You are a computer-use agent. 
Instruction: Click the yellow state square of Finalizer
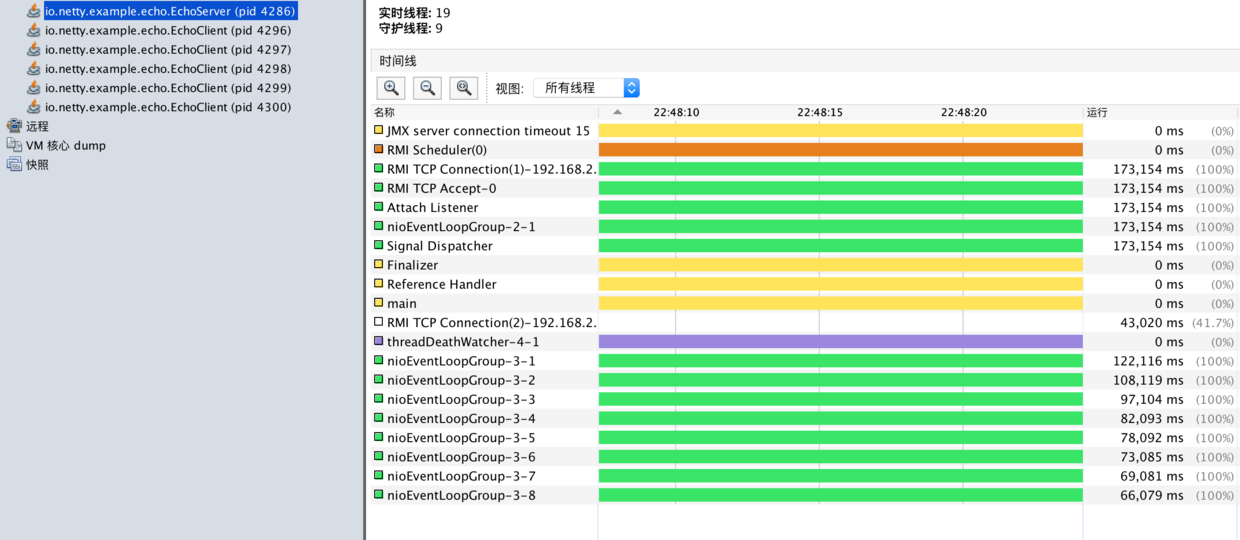[x=378, y=264]
